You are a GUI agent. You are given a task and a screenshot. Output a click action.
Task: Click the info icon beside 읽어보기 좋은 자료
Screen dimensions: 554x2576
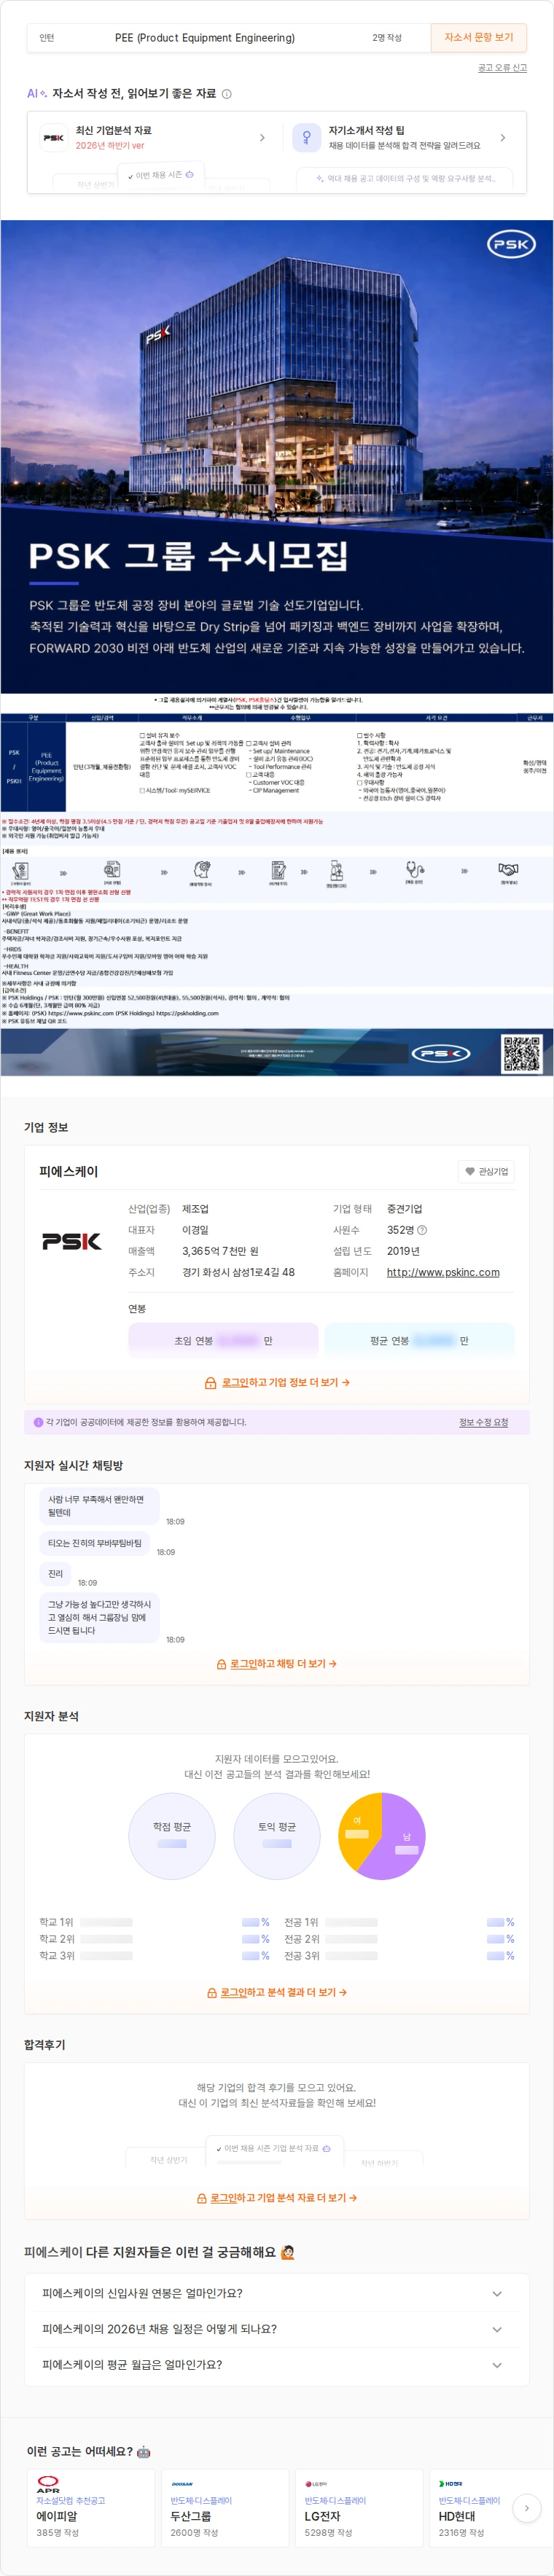pos(226,94)
